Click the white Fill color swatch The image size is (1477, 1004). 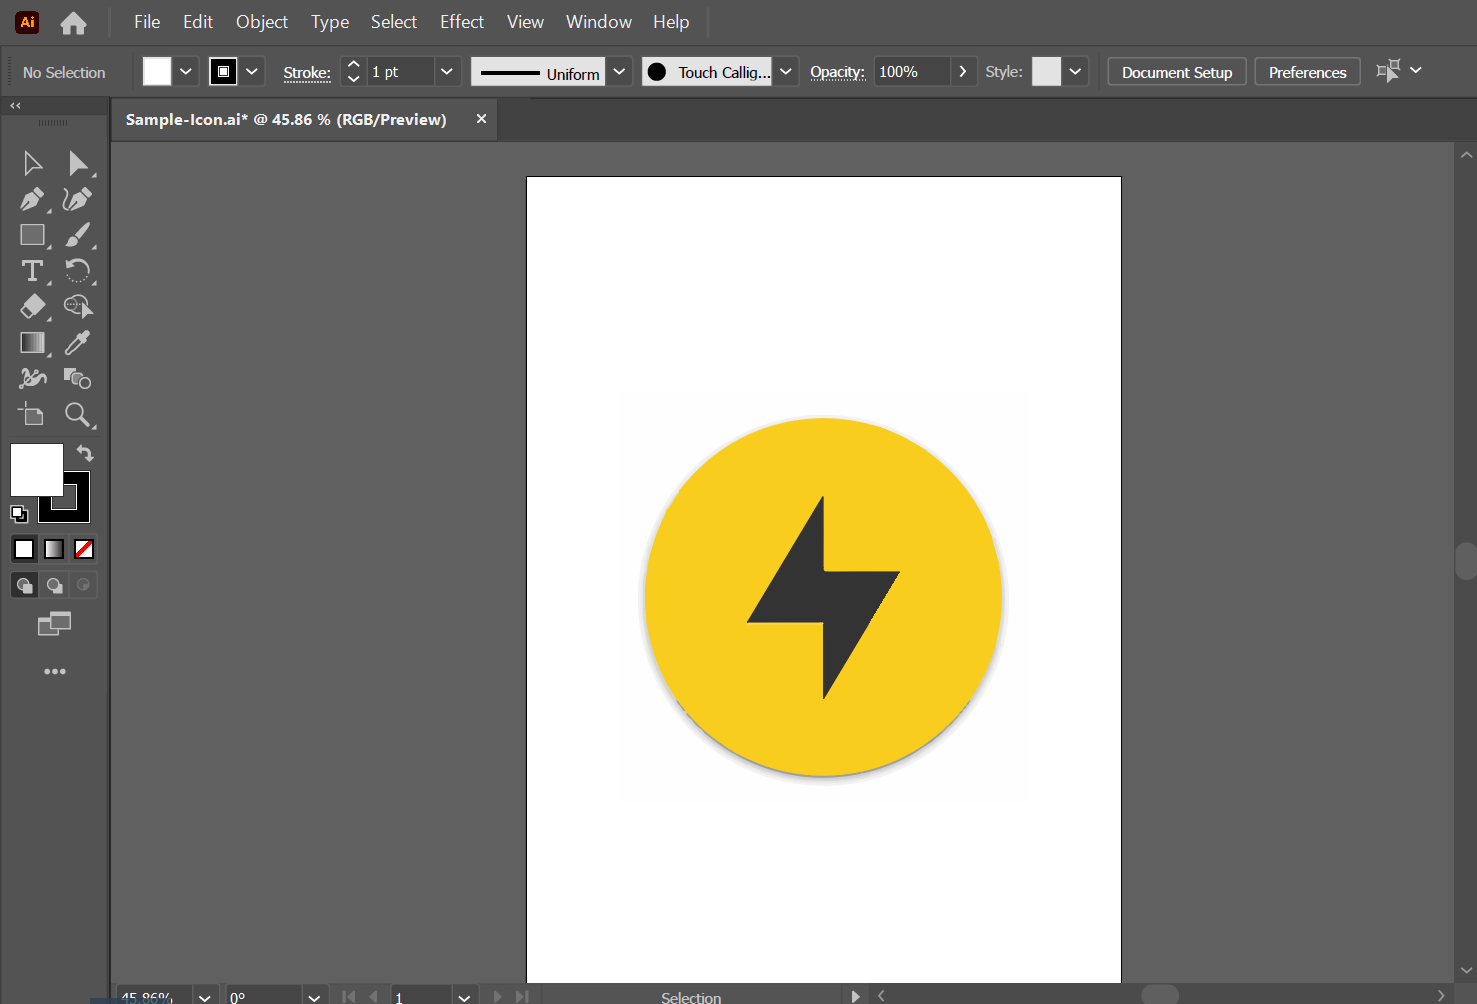point(37,470)
